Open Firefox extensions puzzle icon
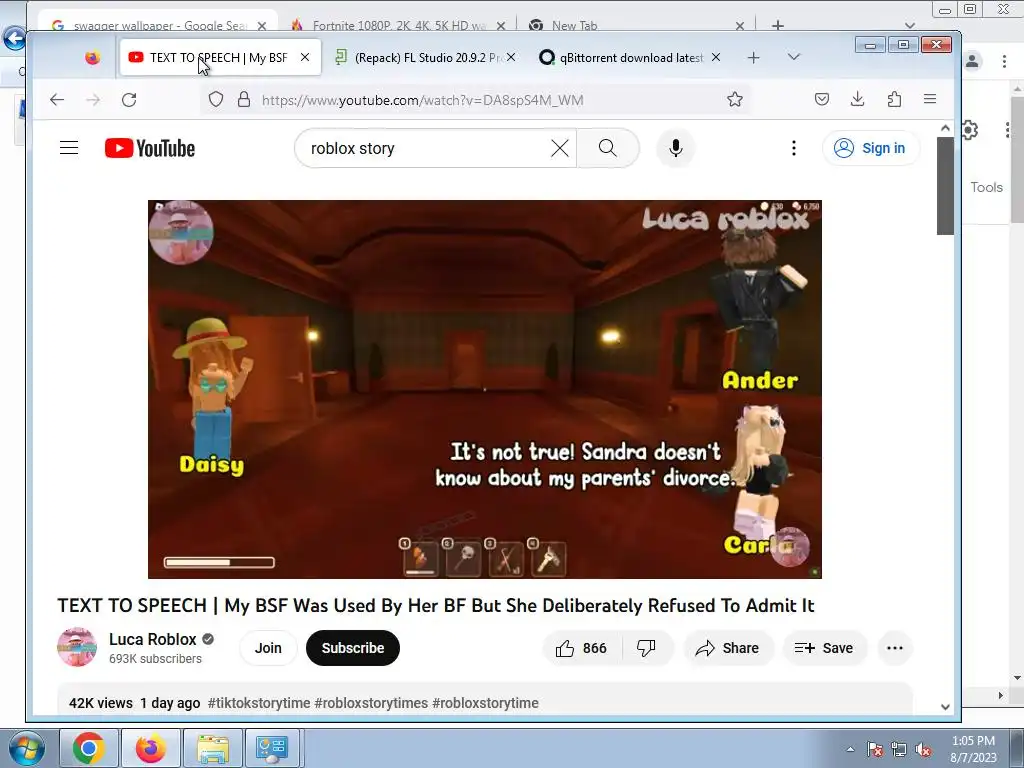This screenshot has height=768, width=1024. point(894,99)
